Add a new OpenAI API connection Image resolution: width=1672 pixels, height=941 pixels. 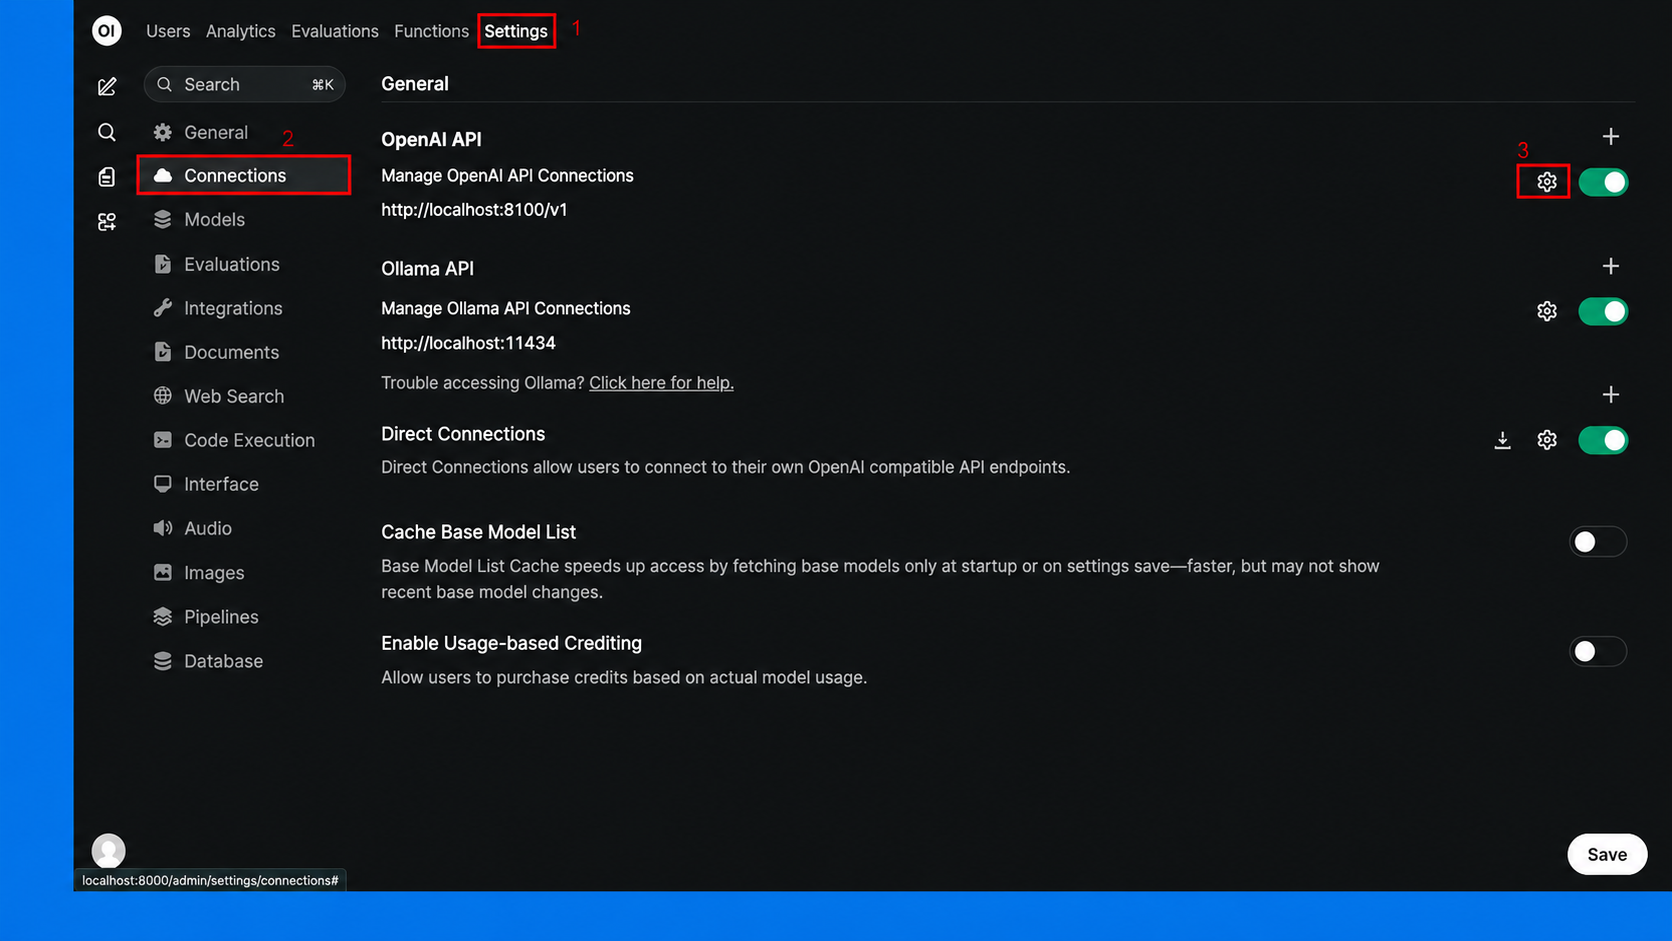click(1610, 137)
